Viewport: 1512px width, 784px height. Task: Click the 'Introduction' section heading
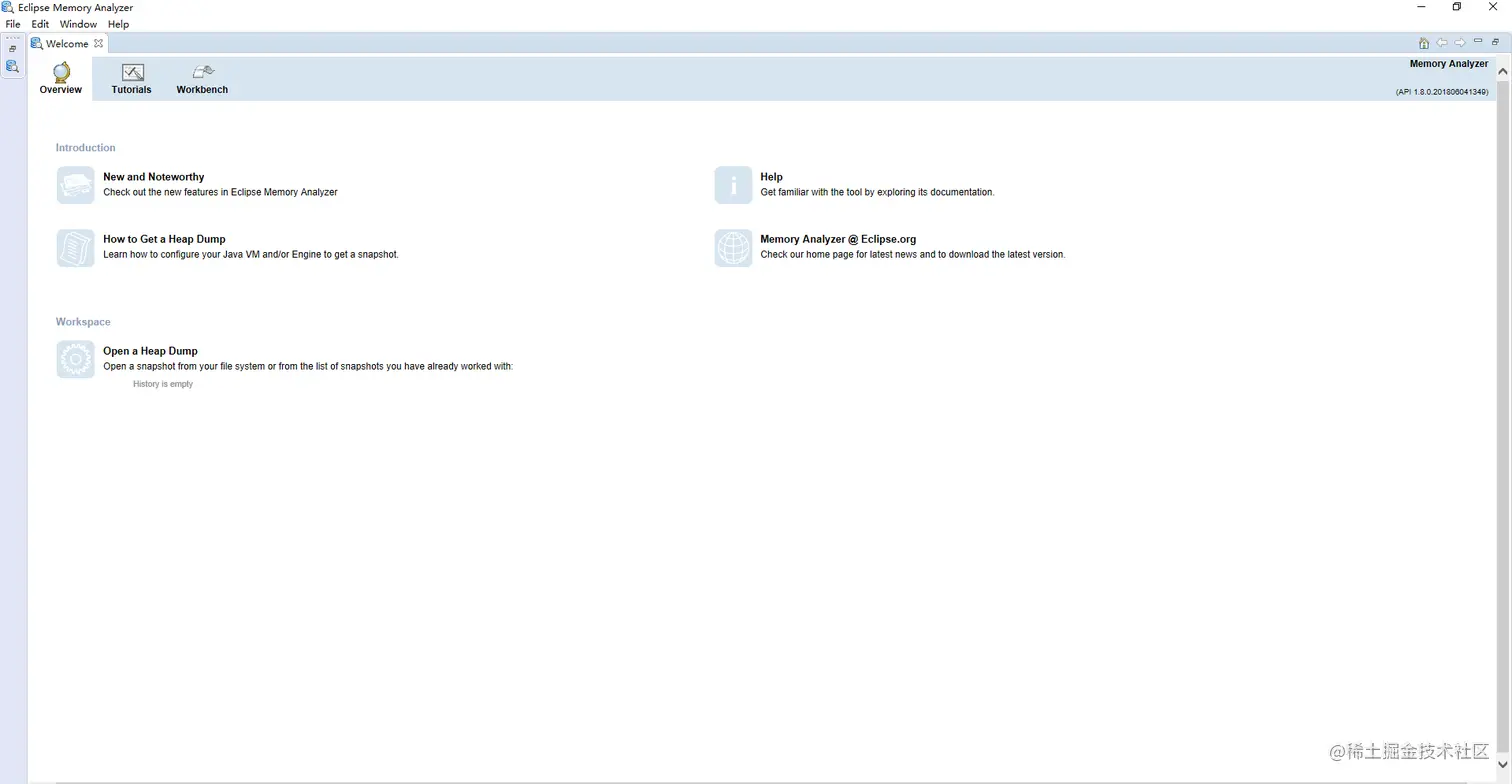coord(86,148)
